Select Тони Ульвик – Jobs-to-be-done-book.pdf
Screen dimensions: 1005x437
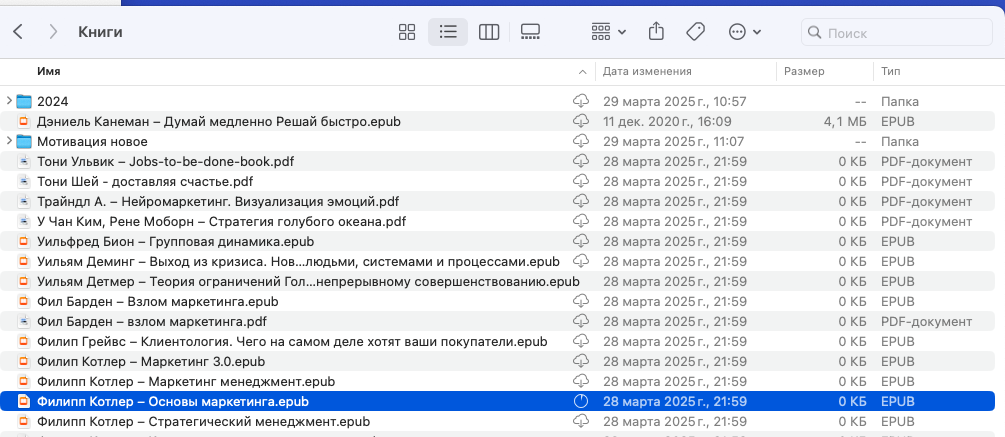pyautogui.click(x=165, y=161)
